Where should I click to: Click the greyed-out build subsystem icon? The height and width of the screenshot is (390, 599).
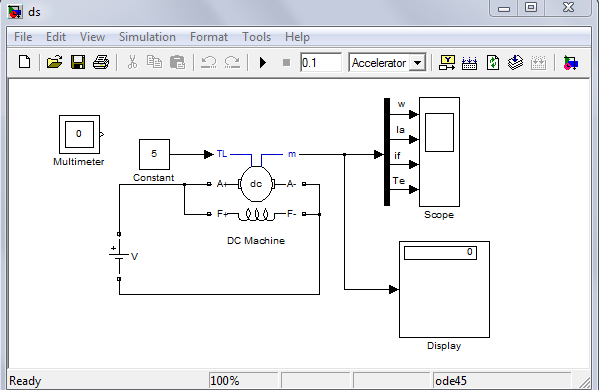tap(538, 62)
